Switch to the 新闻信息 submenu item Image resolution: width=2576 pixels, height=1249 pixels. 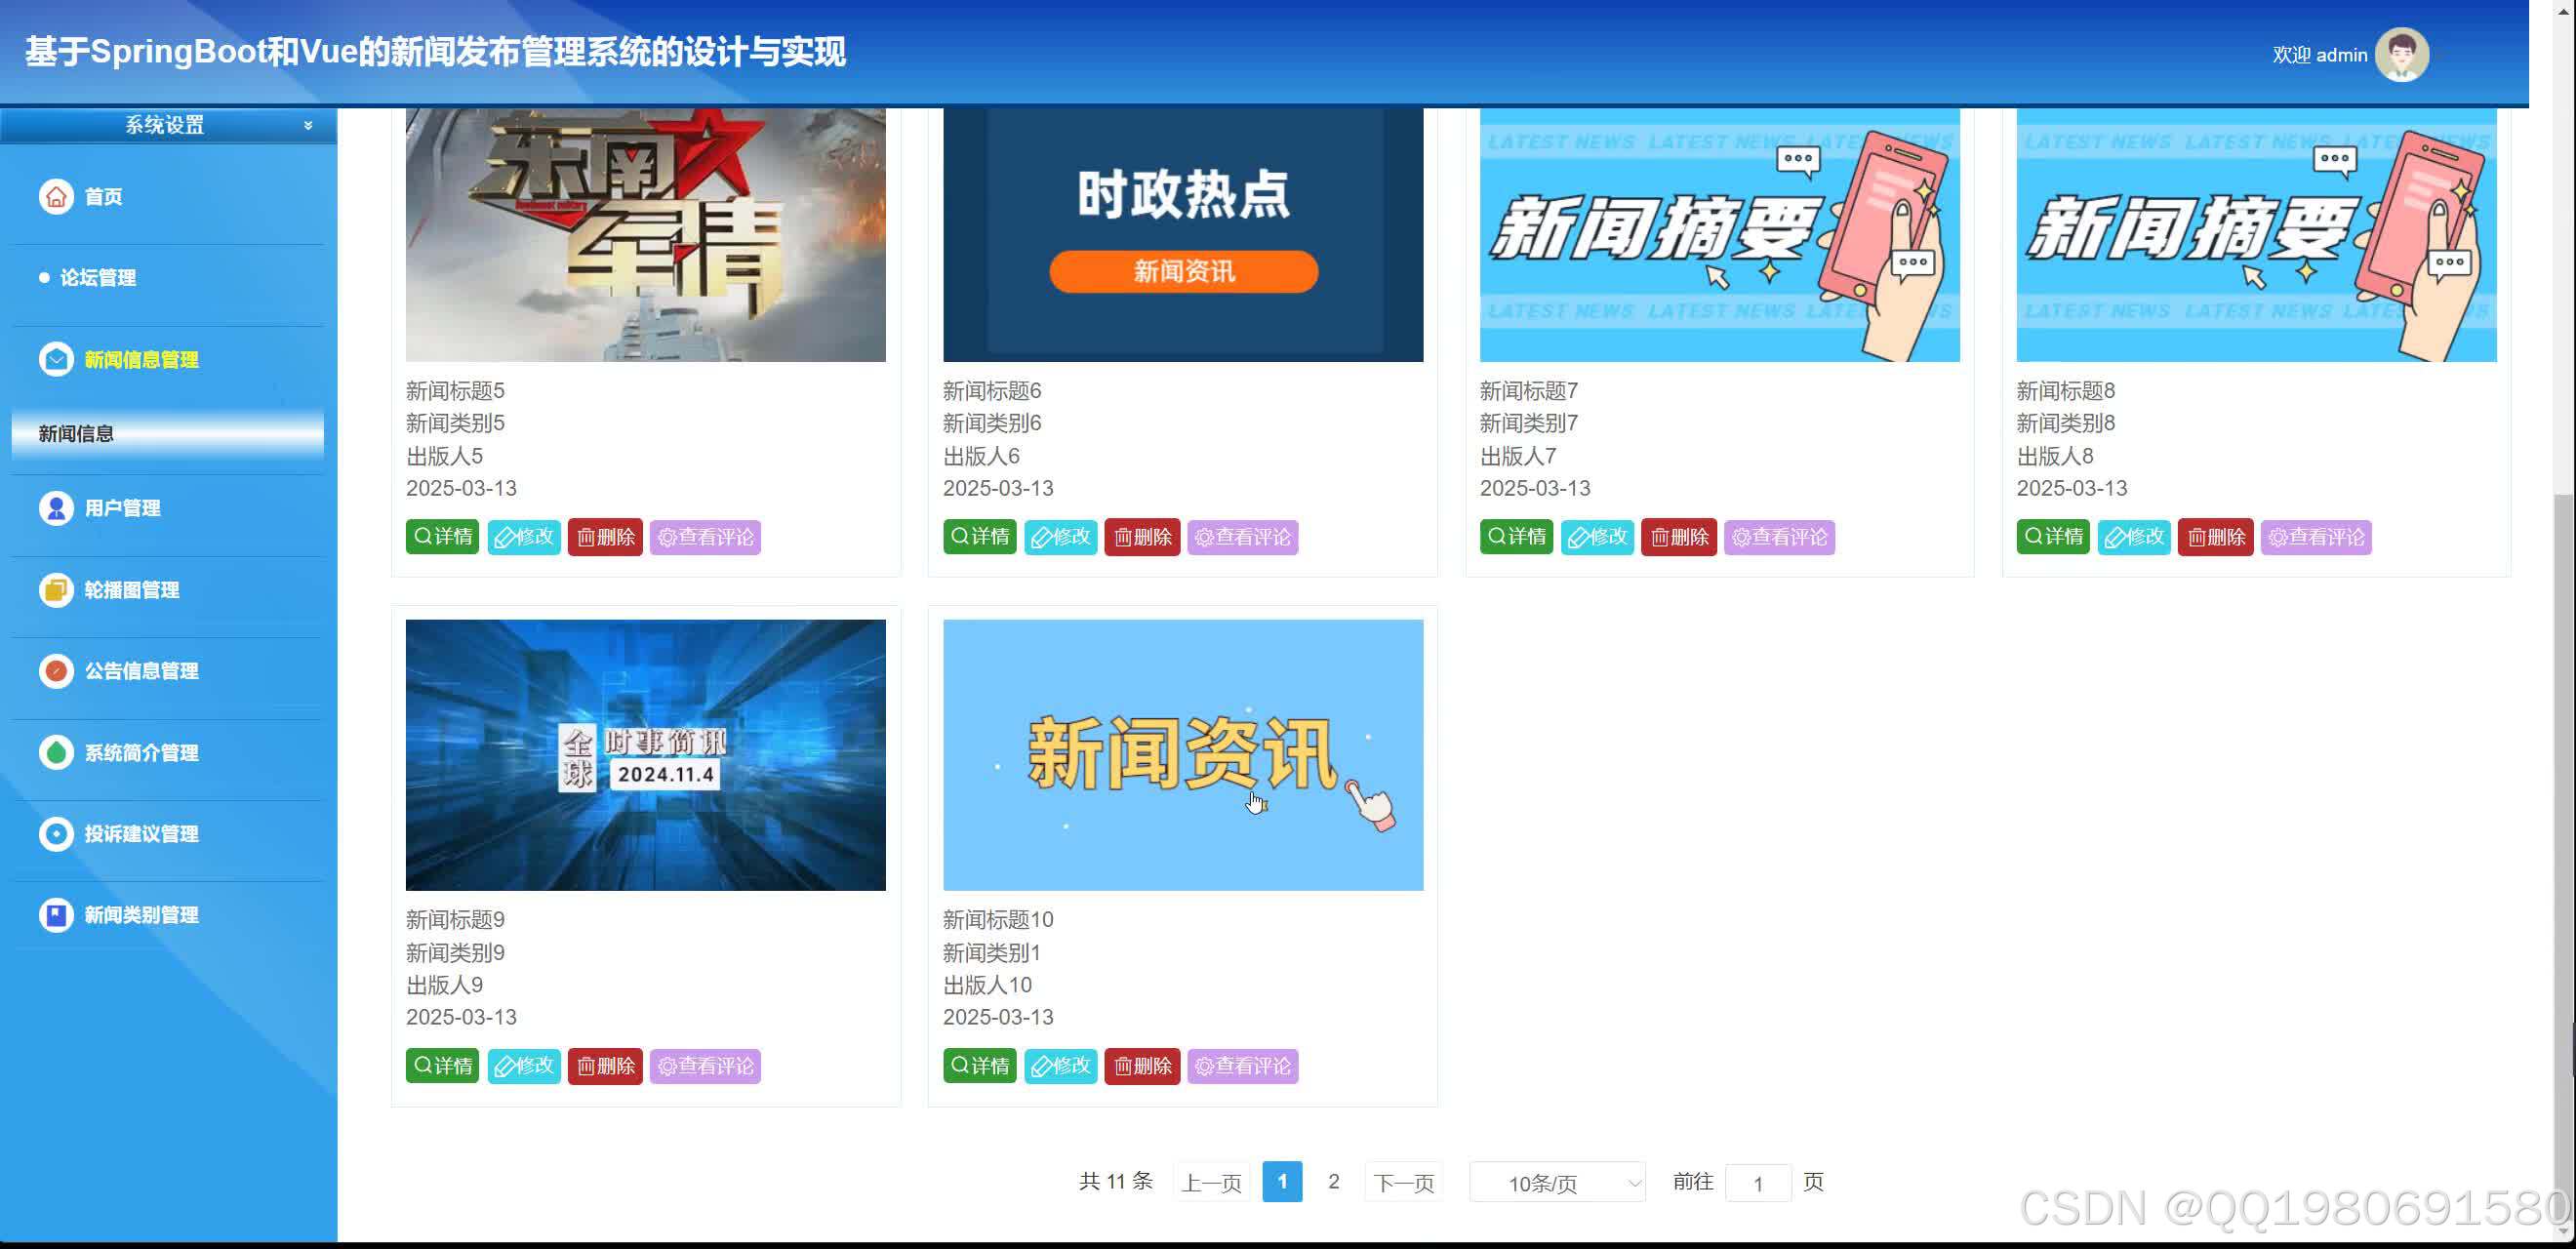pos(75,434)
